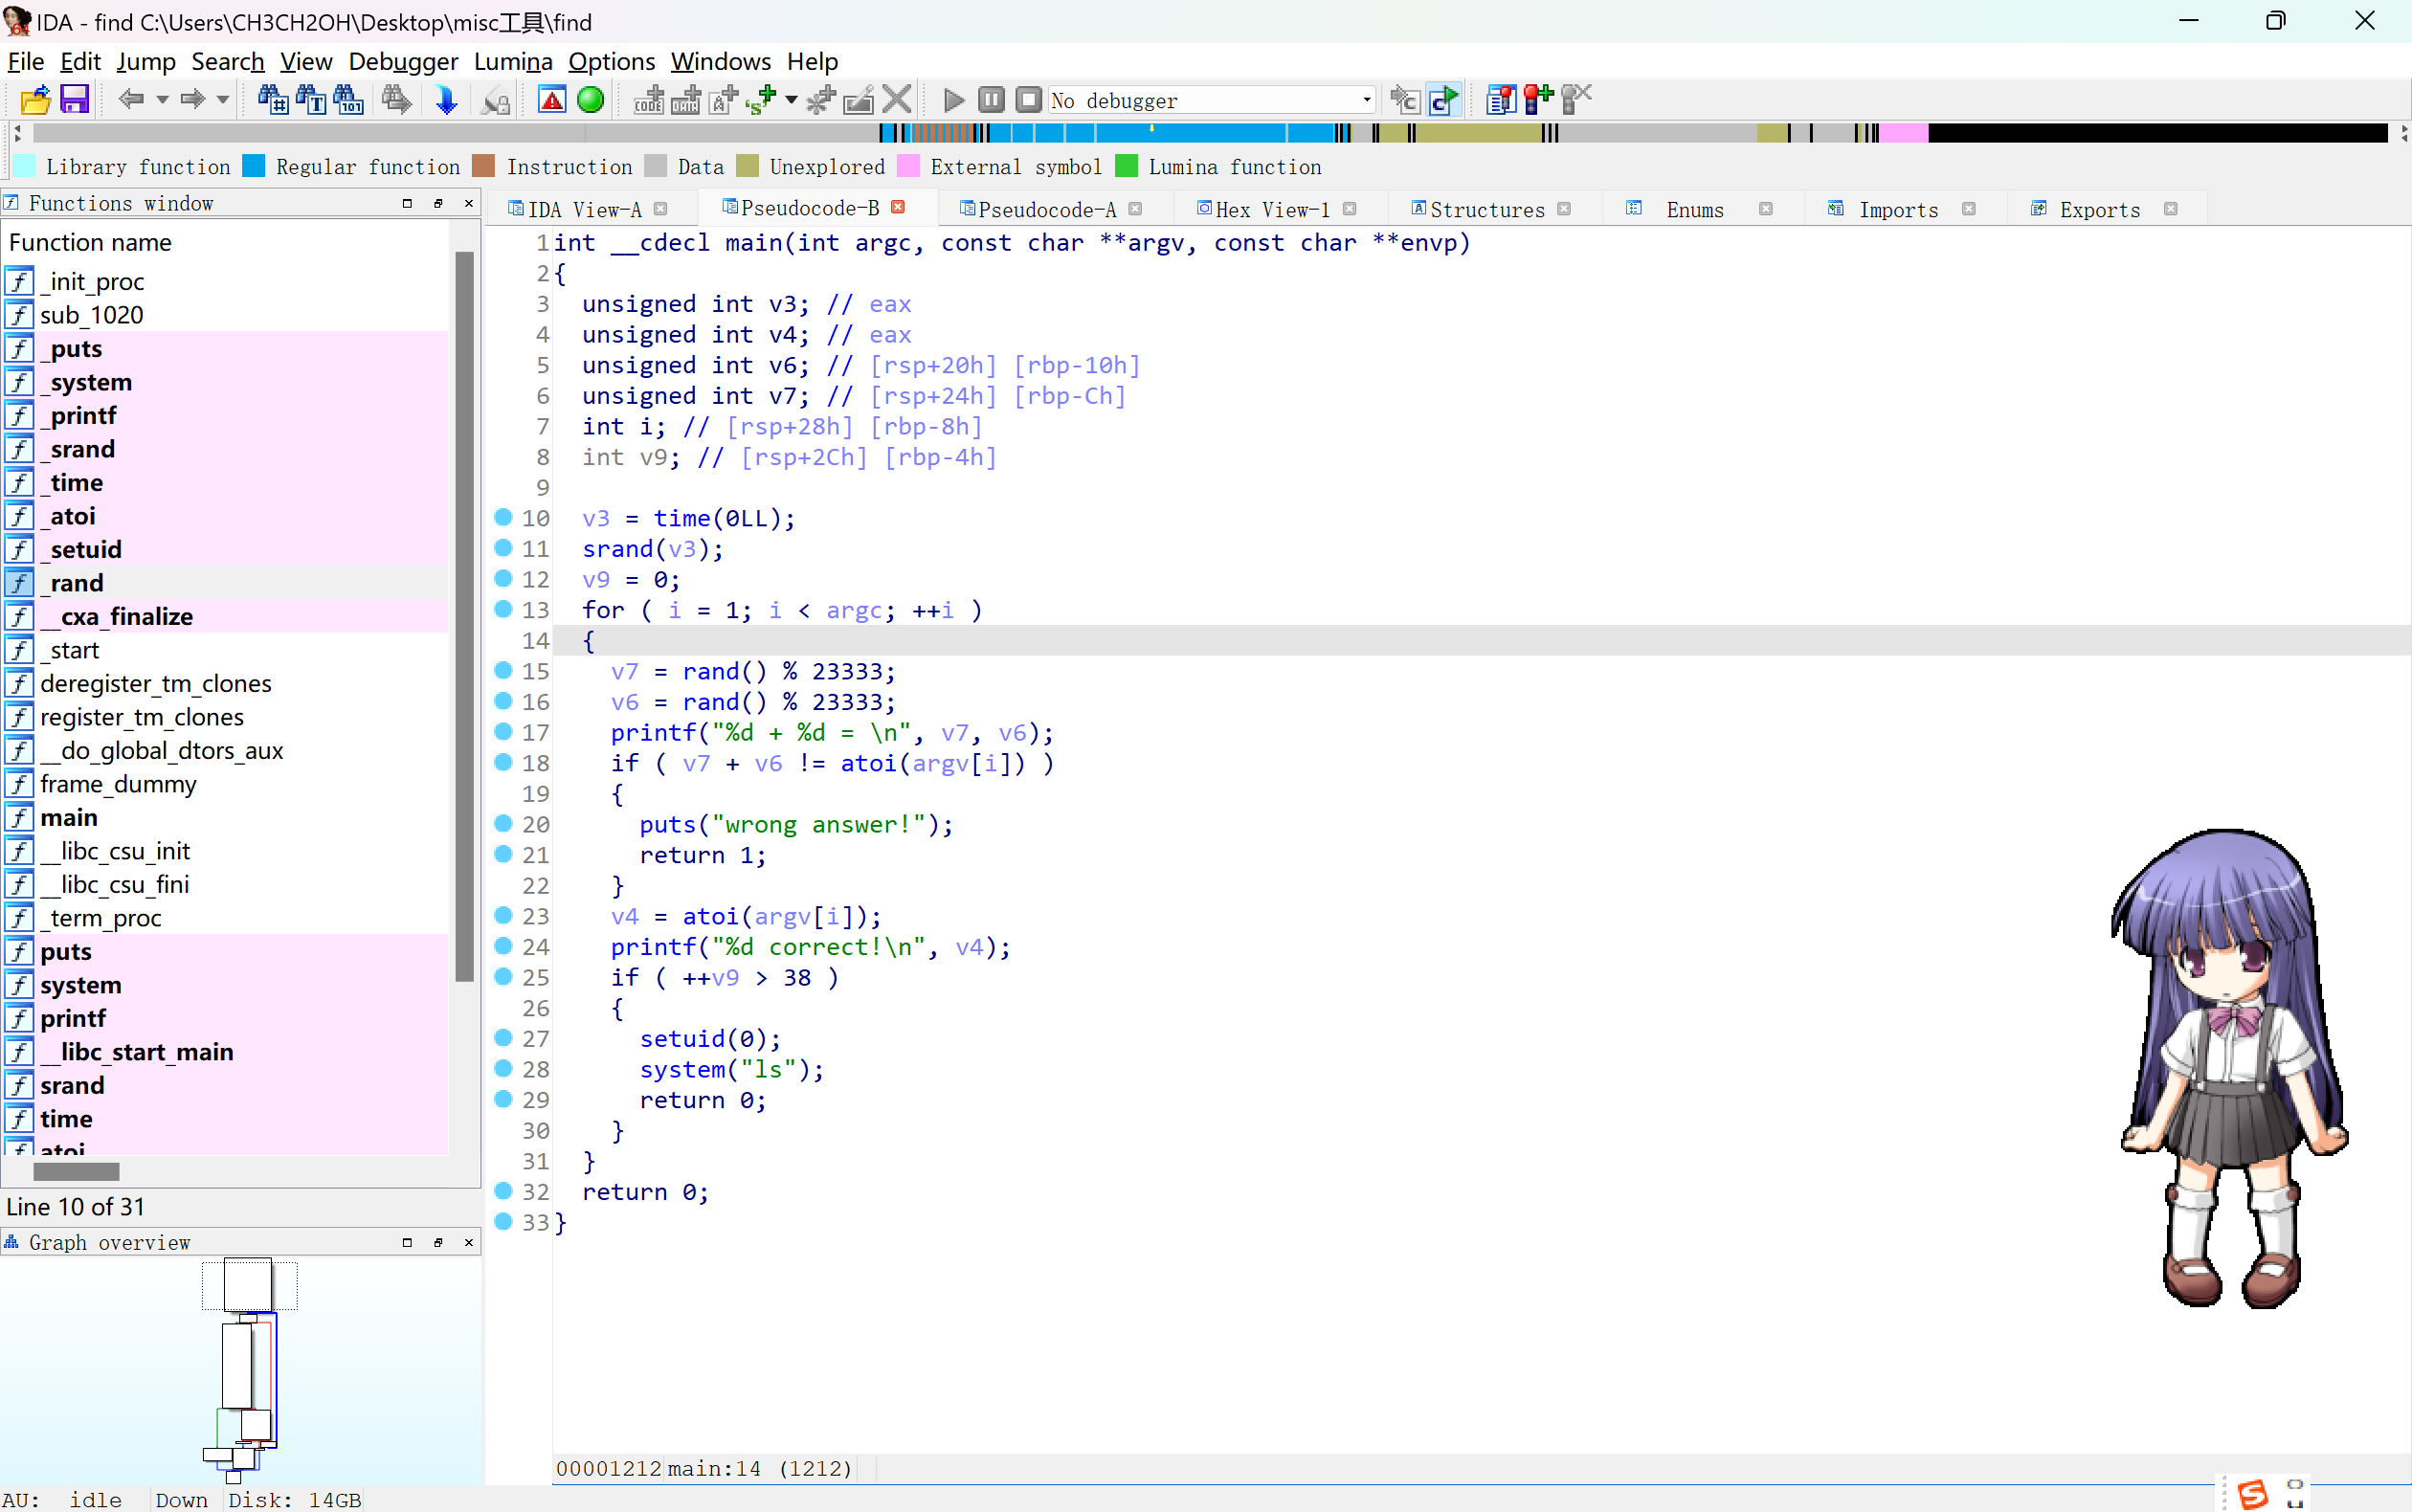Expand the forward-navigation history dropdown arrow

click(x=223, y=100)
